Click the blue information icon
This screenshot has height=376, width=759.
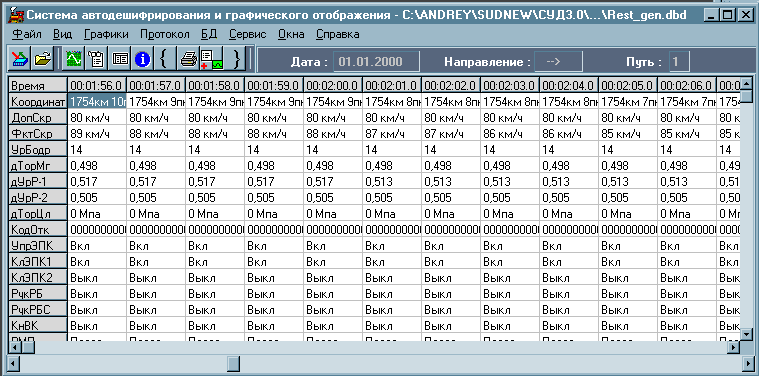tap(143, 59)
